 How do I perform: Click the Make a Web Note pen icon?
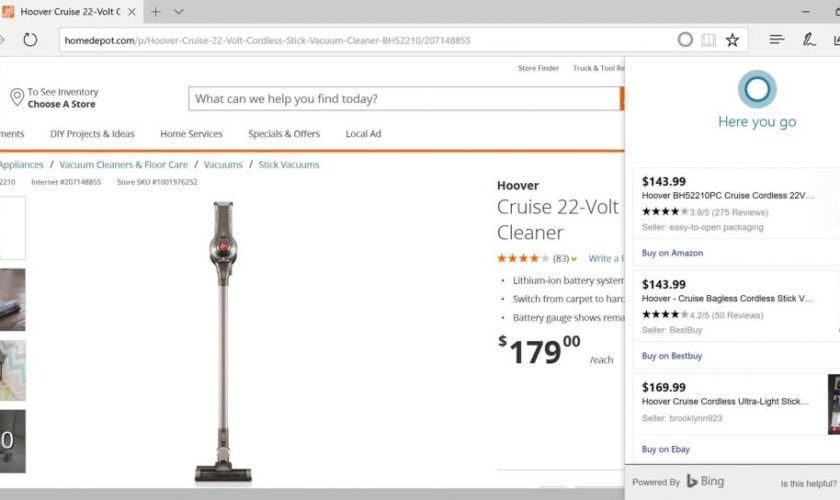click(x=808, y=40)
